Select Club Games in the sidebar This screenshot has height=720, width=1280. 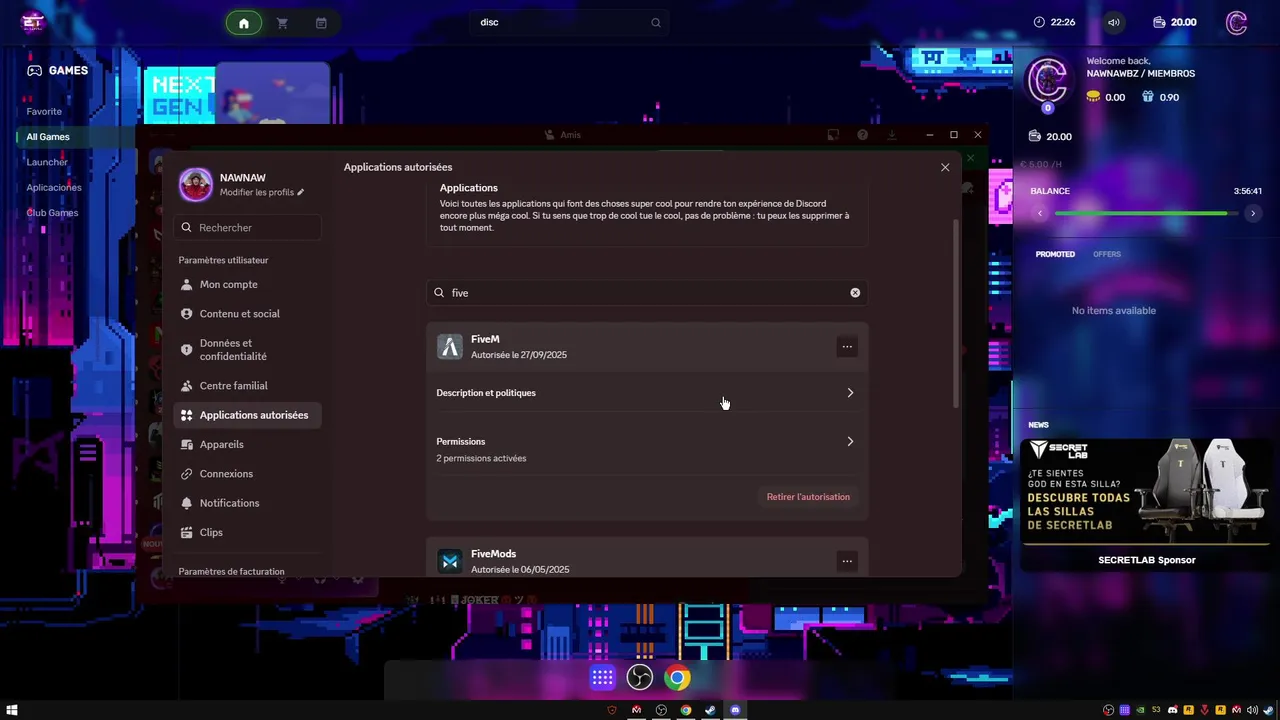(x=52, y=213)
